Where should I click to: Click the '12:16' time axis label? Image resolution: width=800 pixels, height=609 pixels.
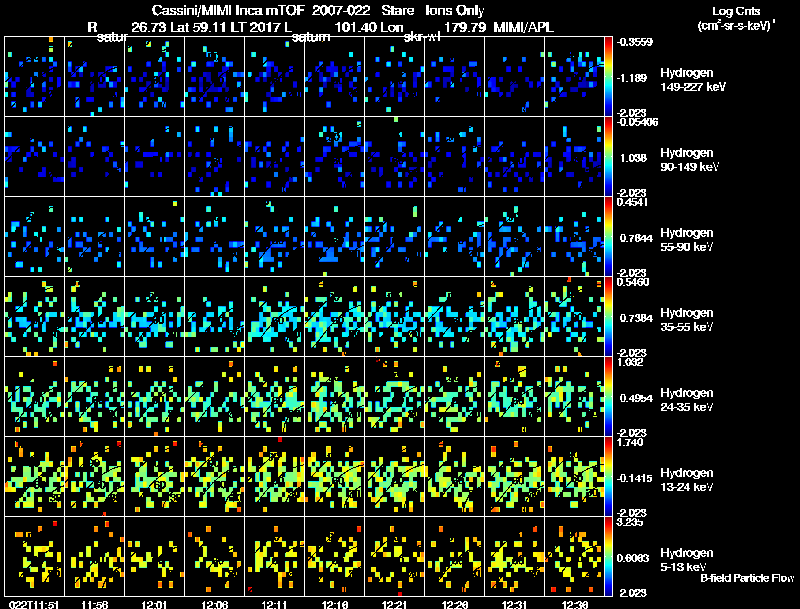click(335, 604)
